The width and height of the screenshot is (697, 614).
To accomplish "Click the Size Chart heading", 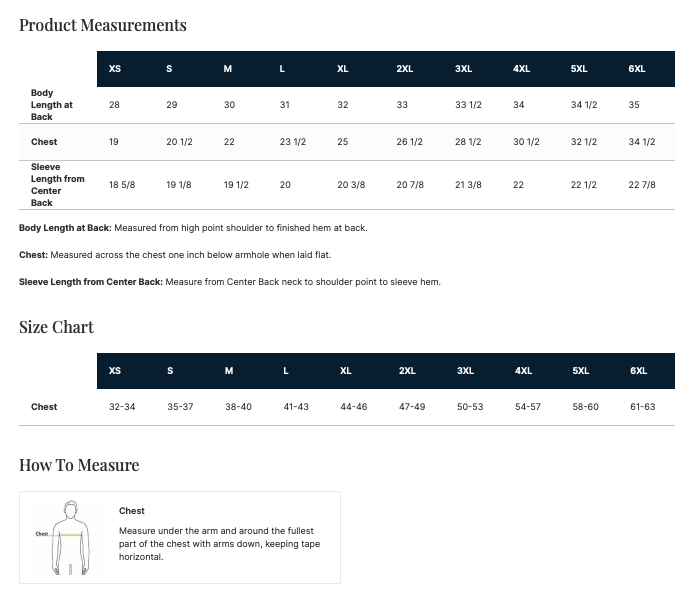I will tap(56, 327).
